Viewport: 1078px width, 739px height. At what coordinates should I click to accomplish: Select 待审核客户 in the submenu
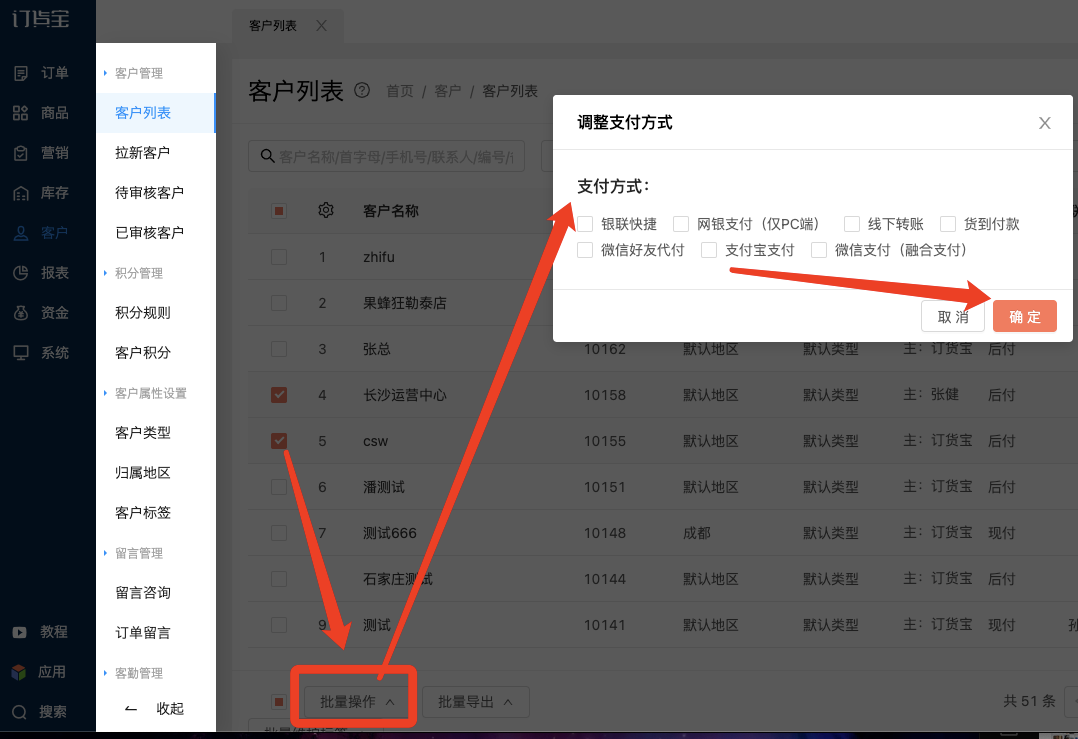pyautogui.click(x=156, y=192)
